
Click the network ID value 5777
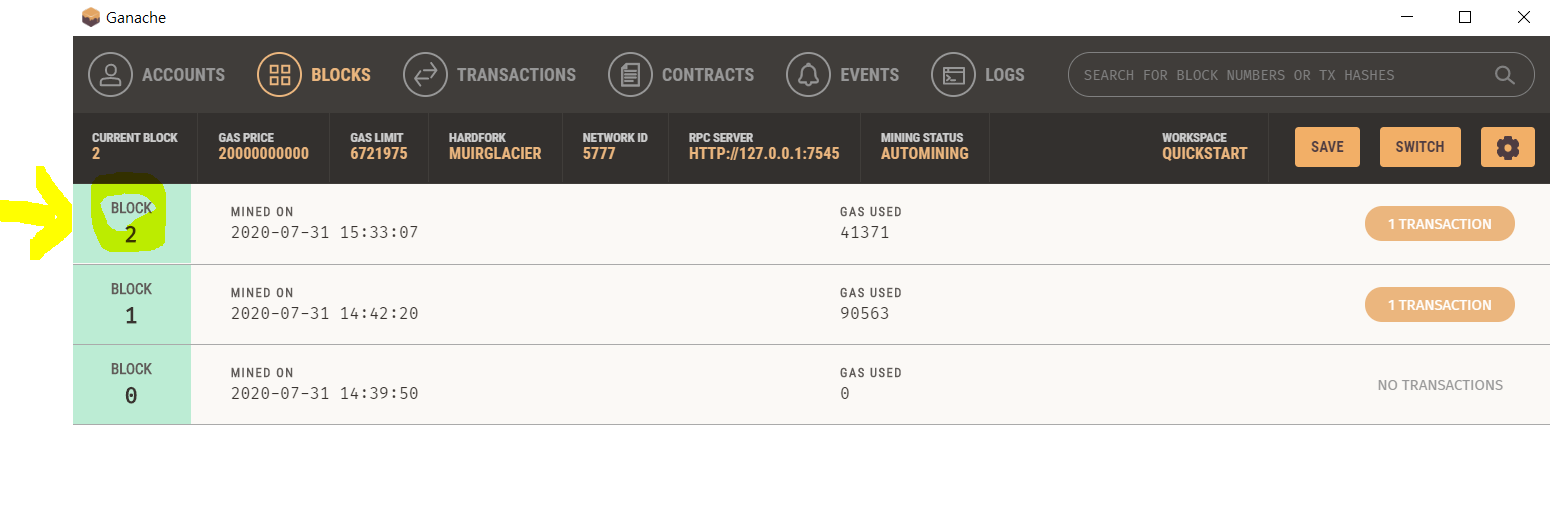click(x=599, y=154)
